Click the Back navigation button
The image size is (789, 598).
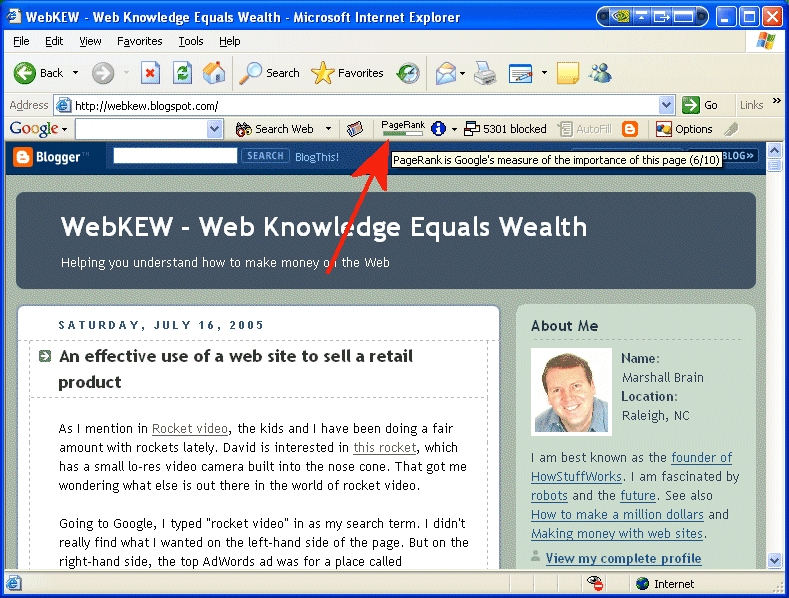tap(39, 73)
